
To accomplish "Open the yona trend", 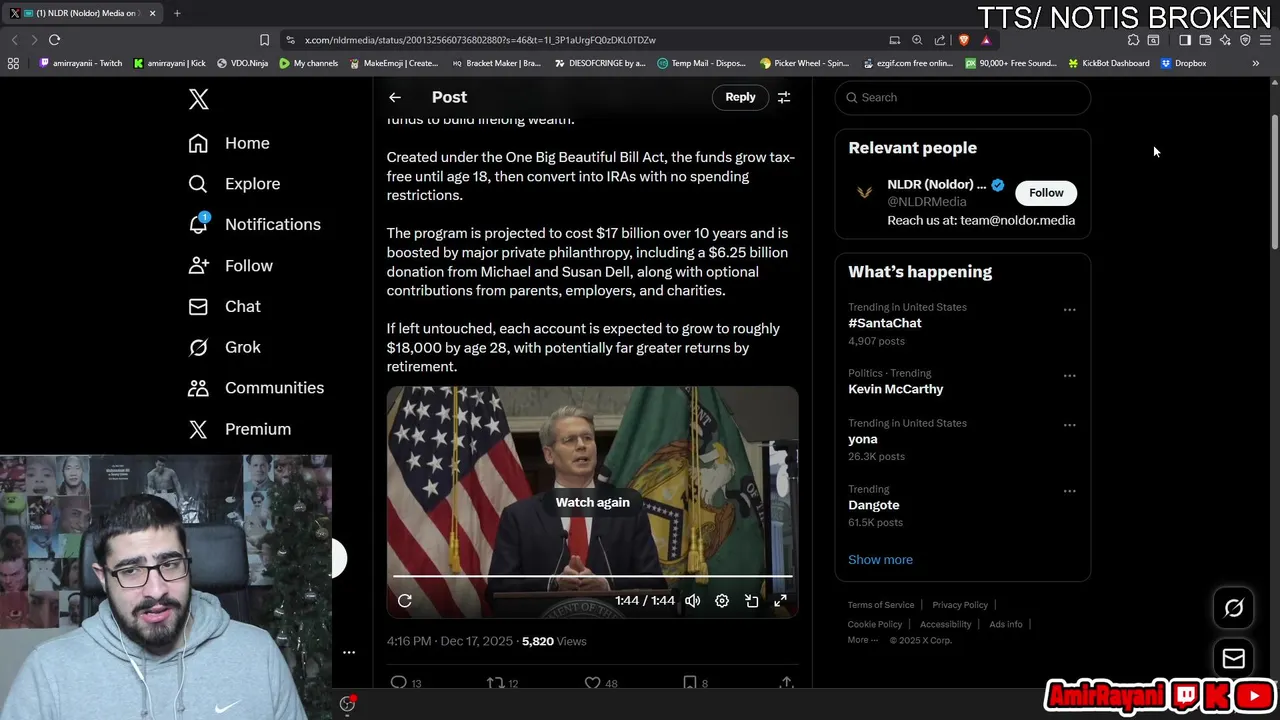I will coord(863,439).
